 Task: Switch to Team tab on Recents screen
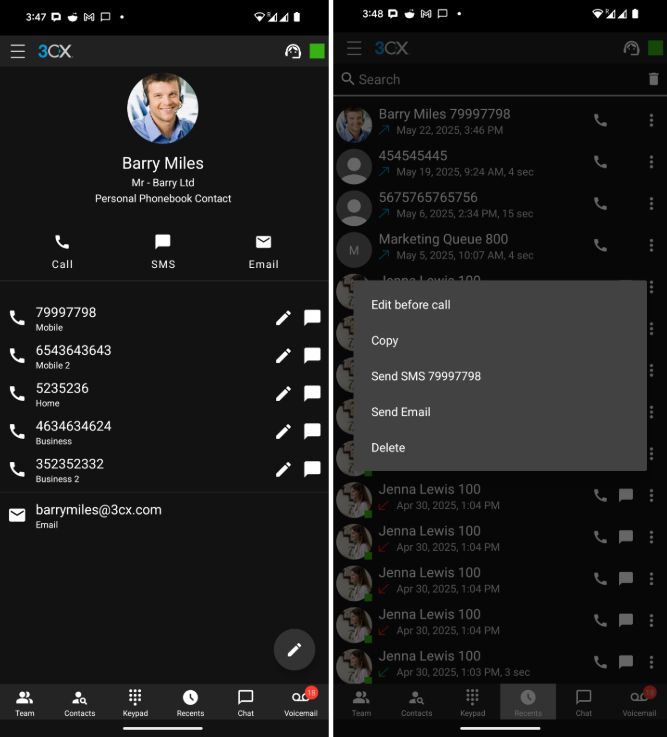(x=361, y=703)
